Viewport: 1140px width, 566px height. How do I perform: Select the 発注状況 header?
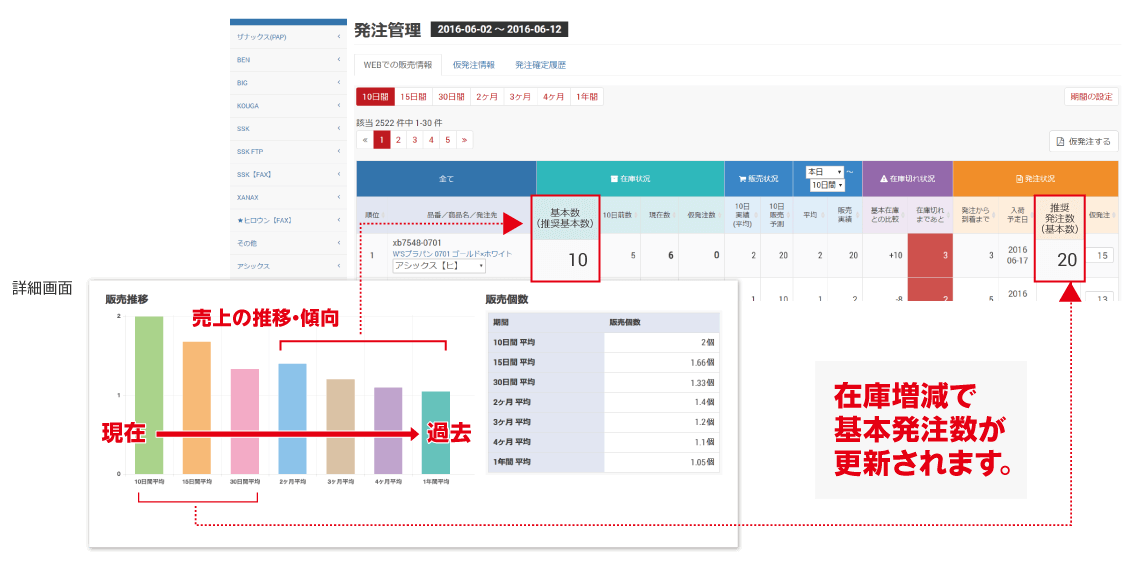(x=1036, y=178)
